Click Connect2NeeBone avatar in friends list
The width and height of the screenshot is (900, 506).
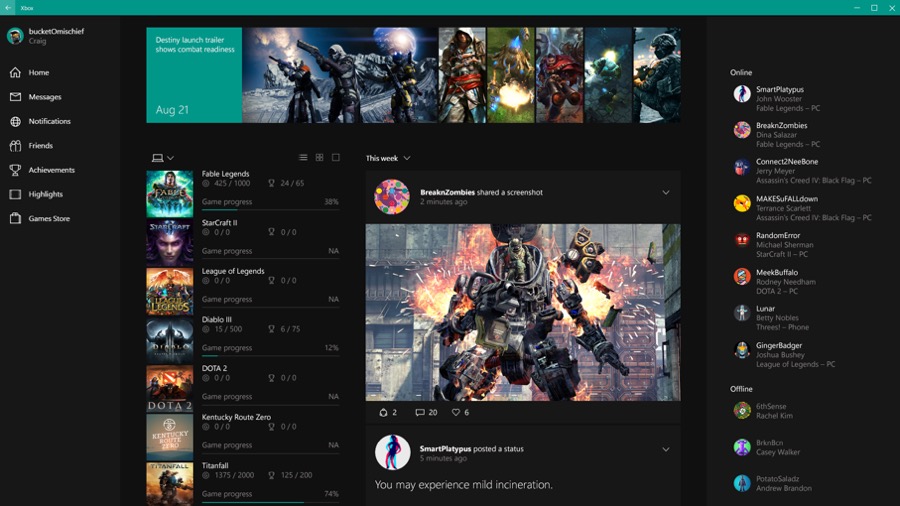742,167
